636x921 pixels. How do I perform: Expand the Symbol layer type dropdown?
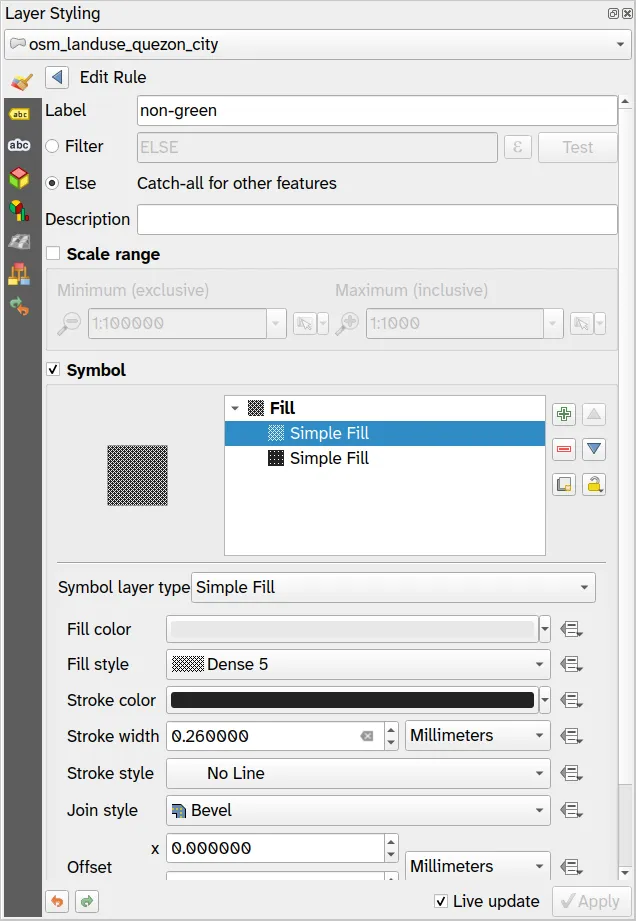[x=393, y=587]
